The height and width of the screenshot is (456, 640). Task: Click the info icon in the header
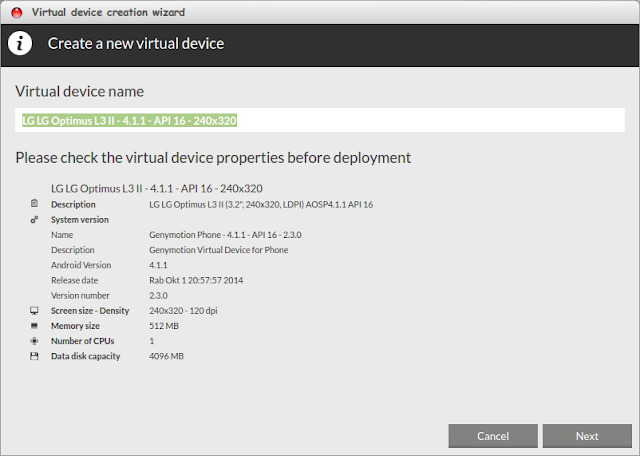[x=20, y=43]
